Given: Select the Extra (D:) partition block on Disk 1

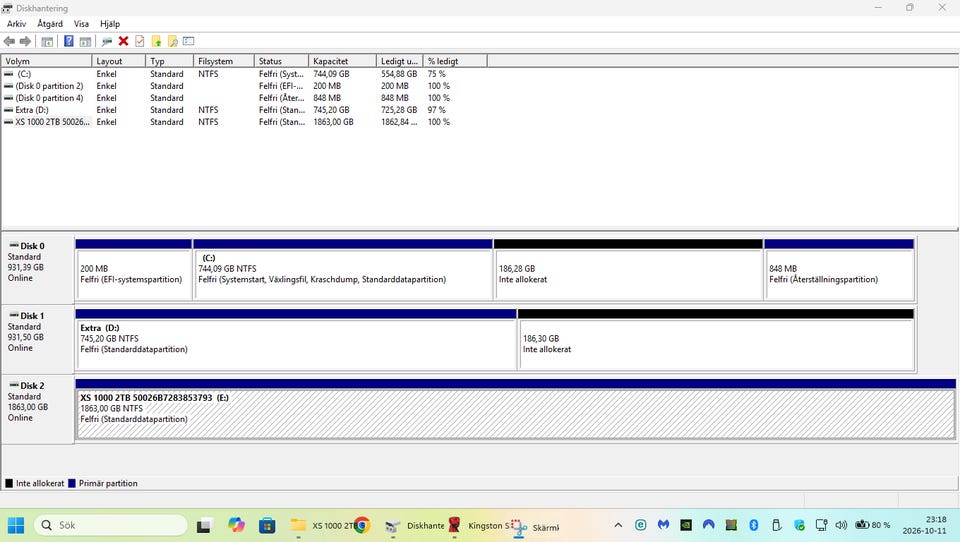Looking at the screenshot, I should click(296, 339).
